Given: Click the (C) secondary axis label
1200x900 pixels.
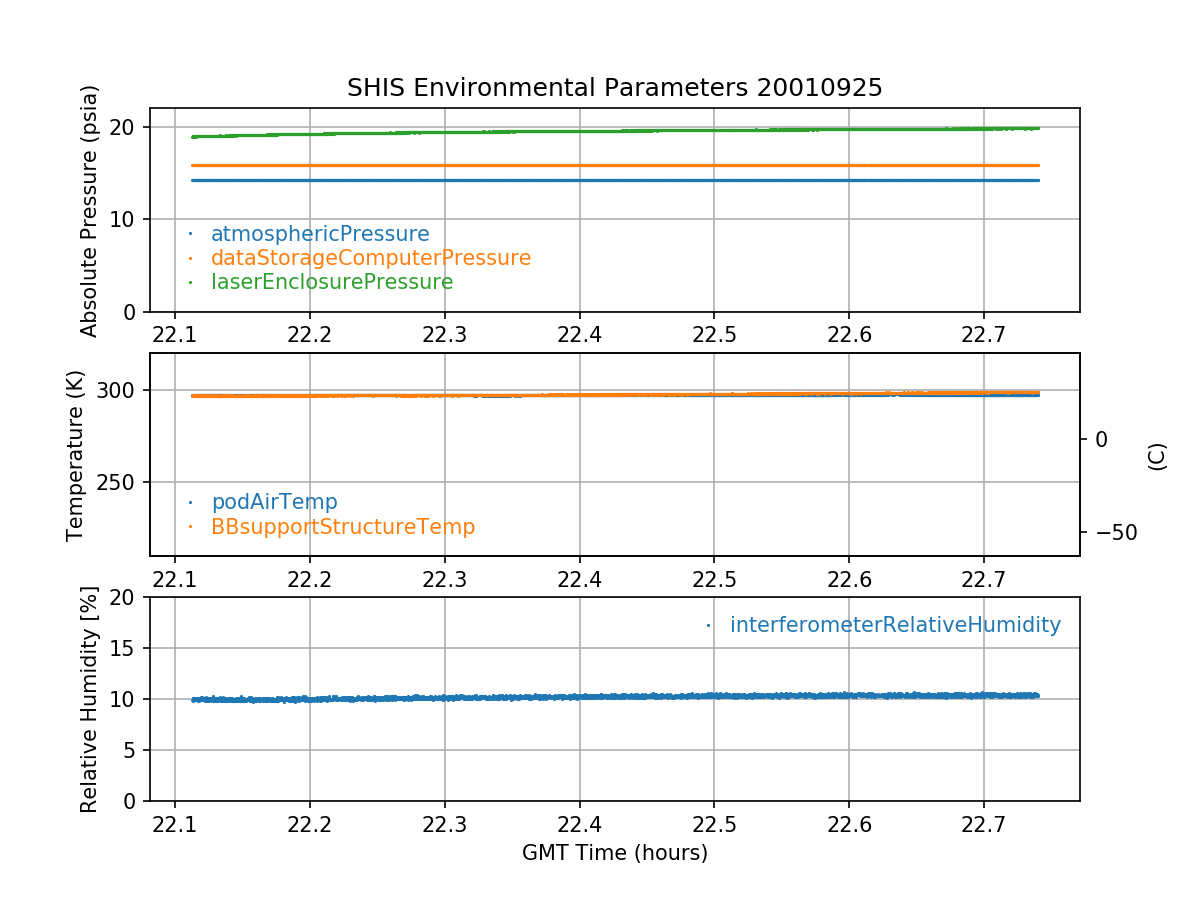Looking at the screenshot, I should click(x=1157, y=455).
